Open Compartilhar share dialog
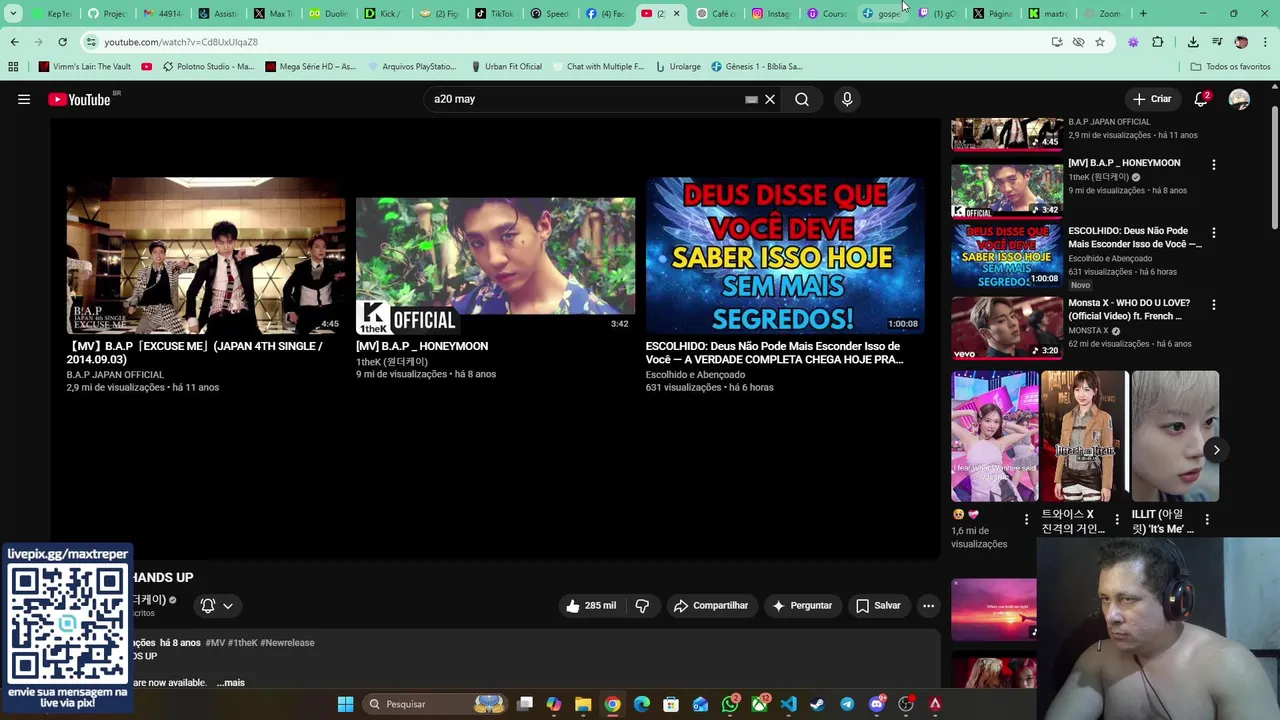 pyautogui.click(x=711, y=605)
